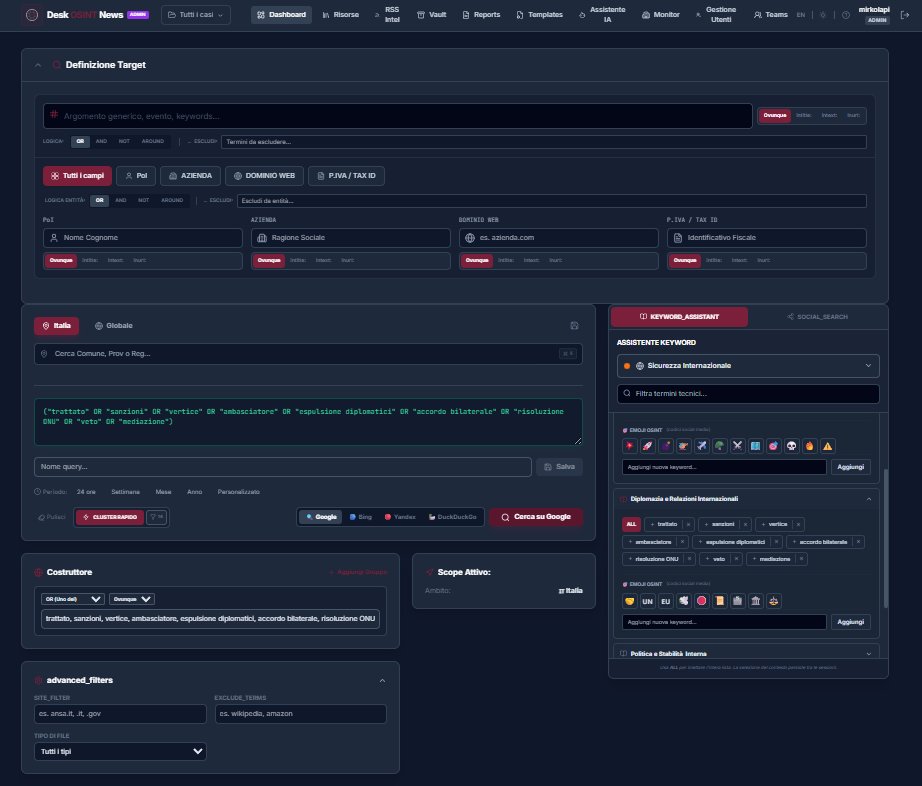Collapse Diplomazia e Relazioni Internazionali section
The height and width of the screenshot is (786, 922).
coord(868,499)
